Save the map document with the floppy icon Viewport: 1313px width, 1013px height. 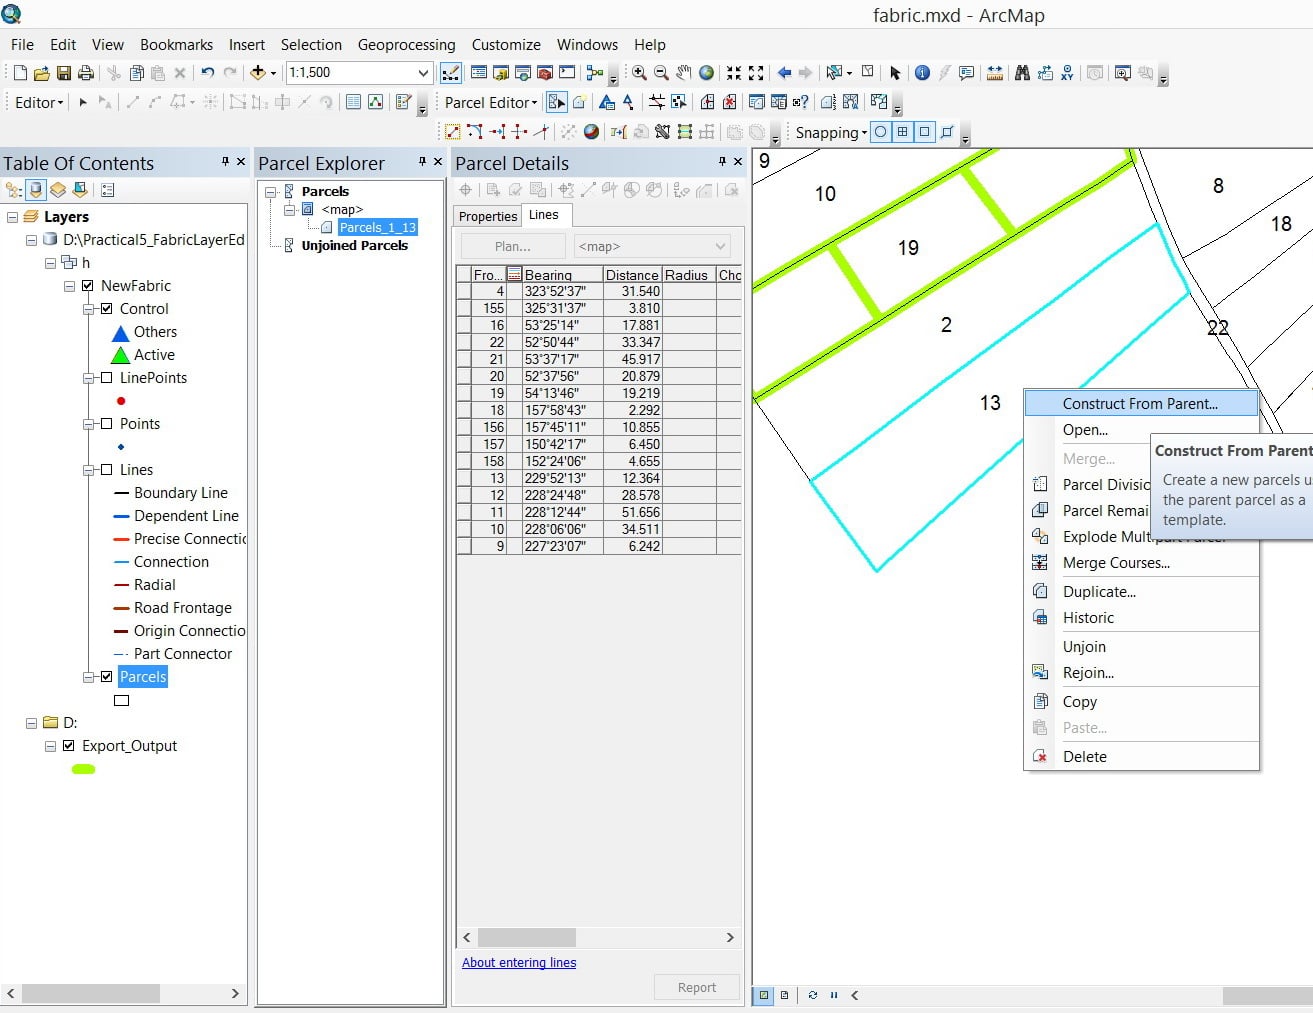(64, 73)
